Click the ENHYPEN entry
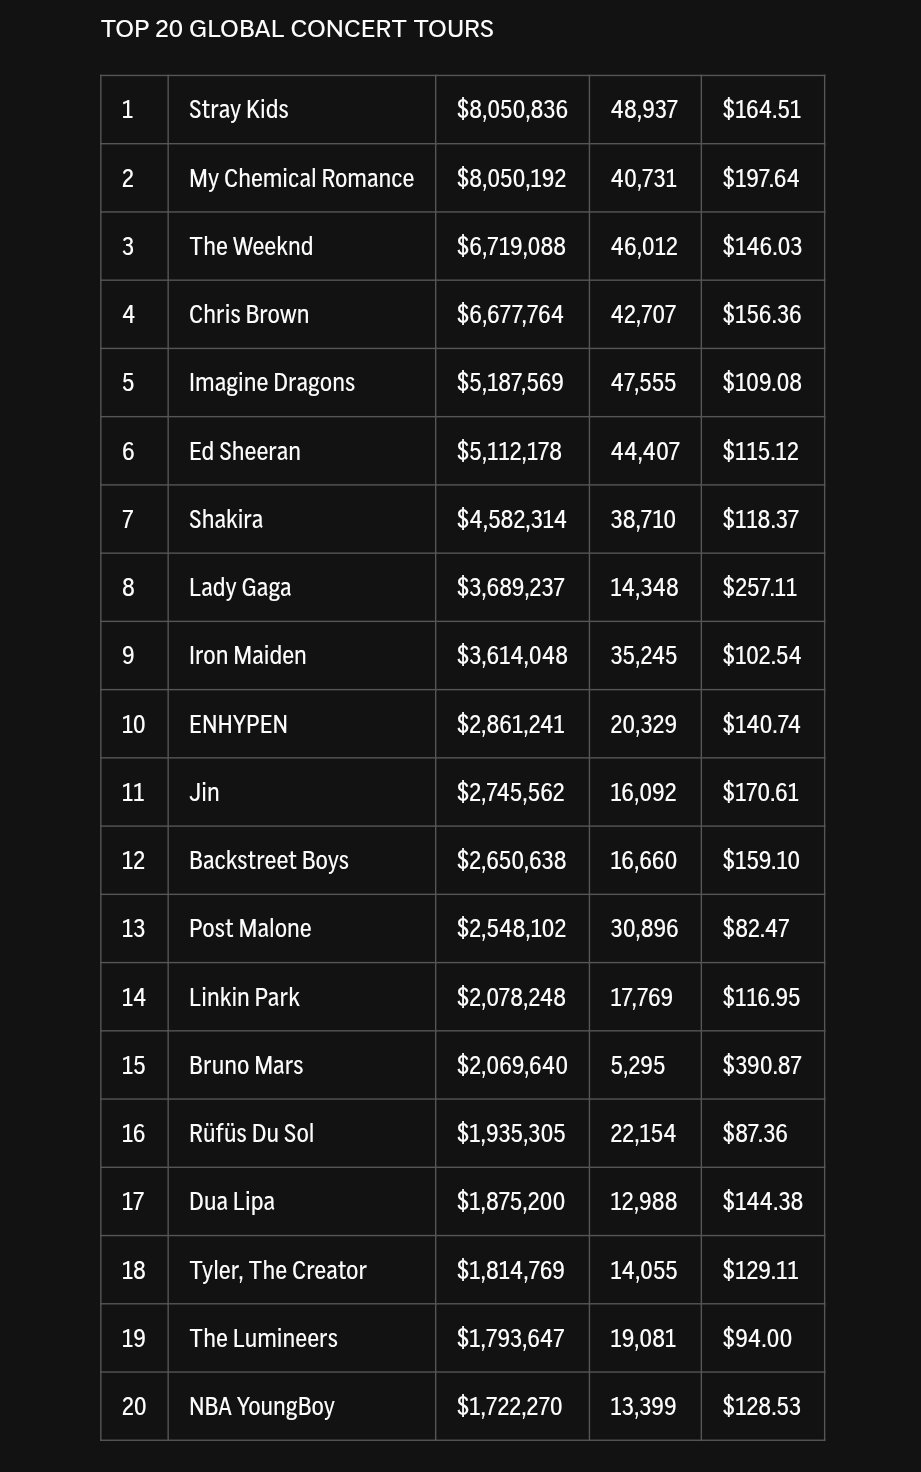The image size is (921, 1472). 238,724
